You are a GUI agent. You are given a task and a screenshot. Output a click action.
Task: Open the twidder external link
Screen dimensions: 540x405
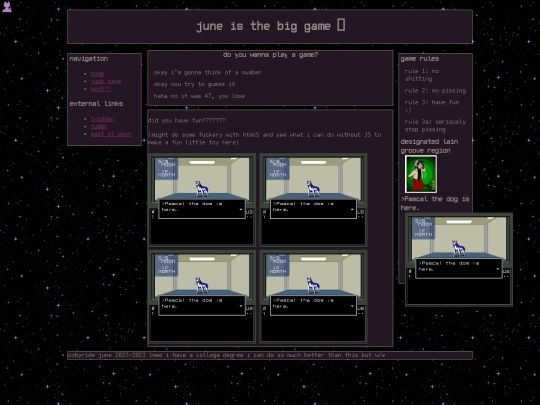pos(102,119)
